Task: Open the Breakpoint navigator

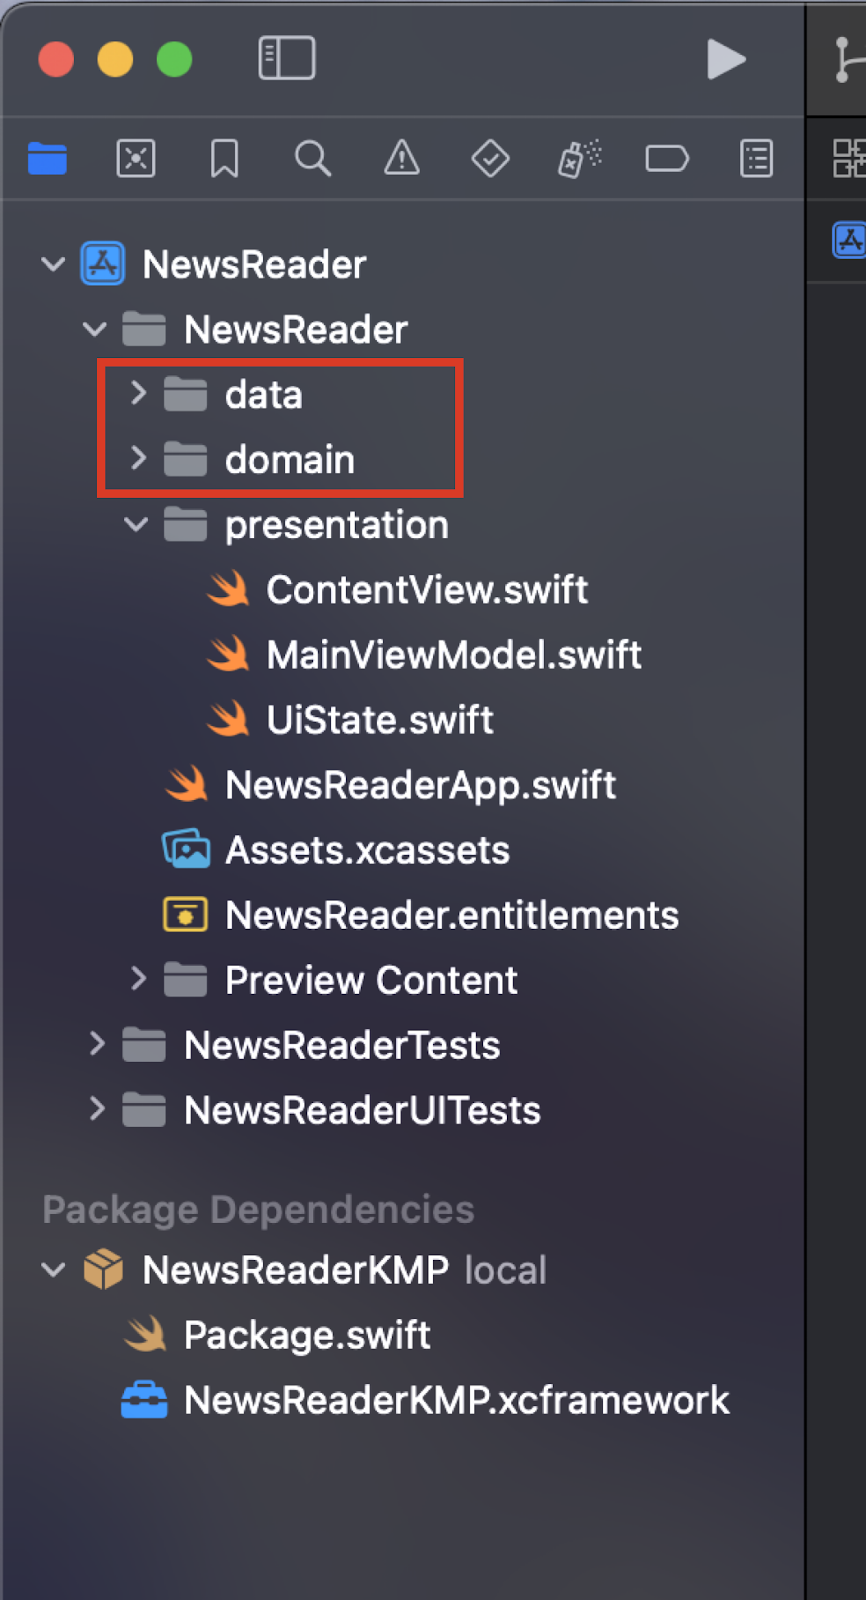Action: point(667,158)
